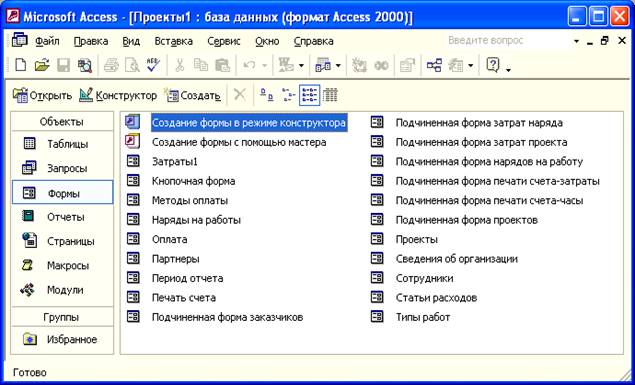Screen dimensions: 635x385
Task: Click the Copy toolbar icon
Action: pos(201,65)
